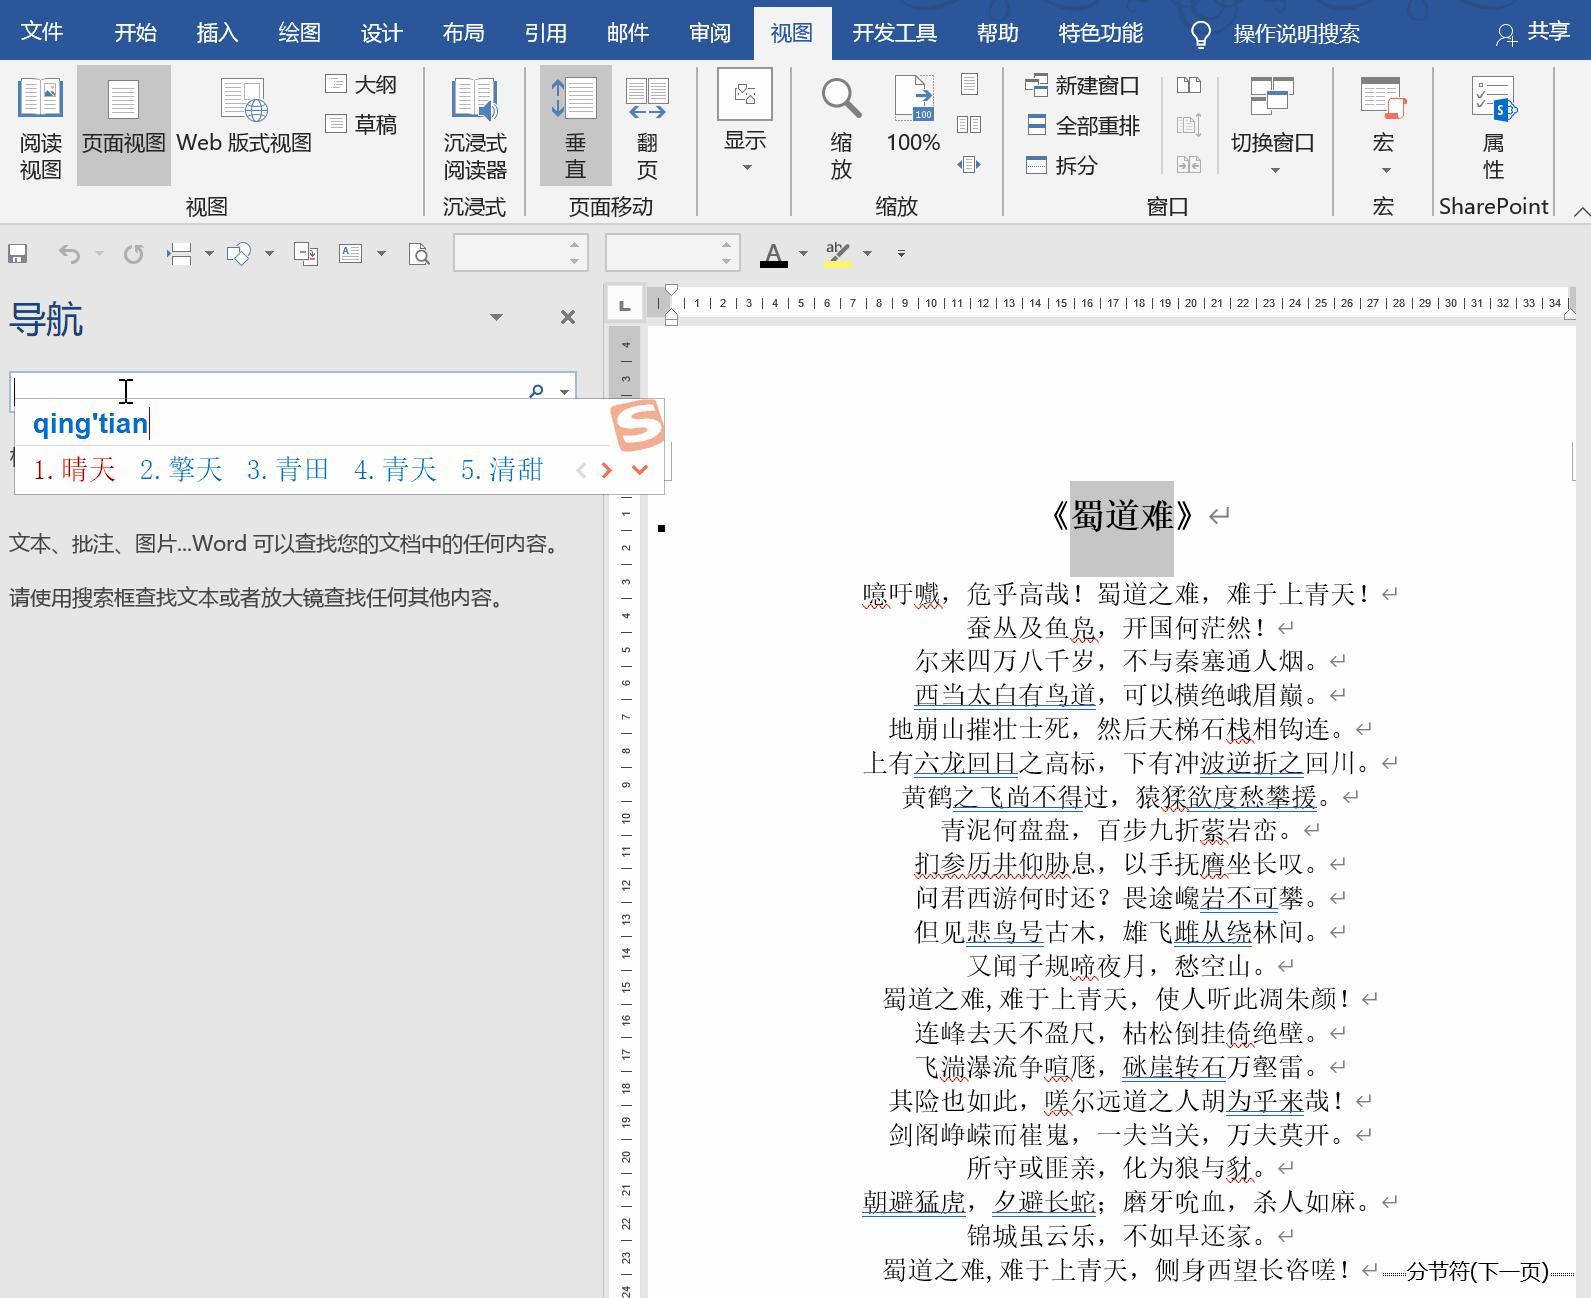
Task: Click the 分节符(下一页) section break
Action: [1477, 1272]
